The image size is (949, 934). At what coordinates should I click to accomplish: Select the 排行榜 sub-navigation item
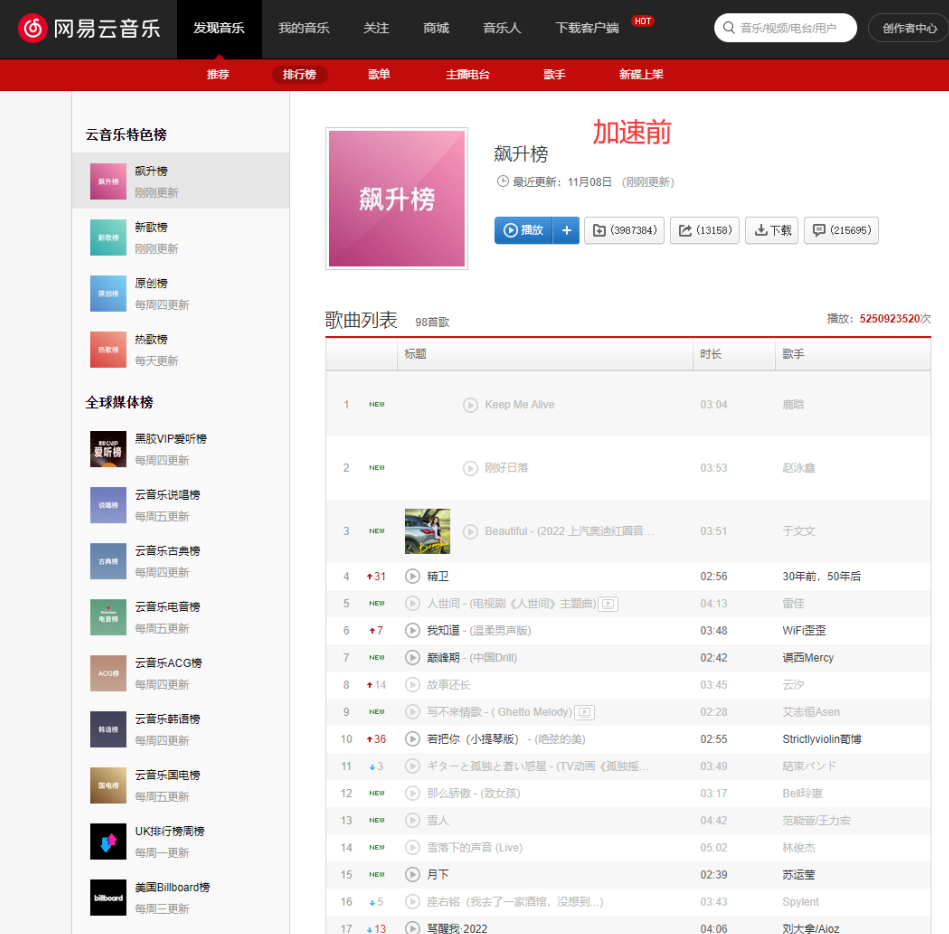pos(300,74)
